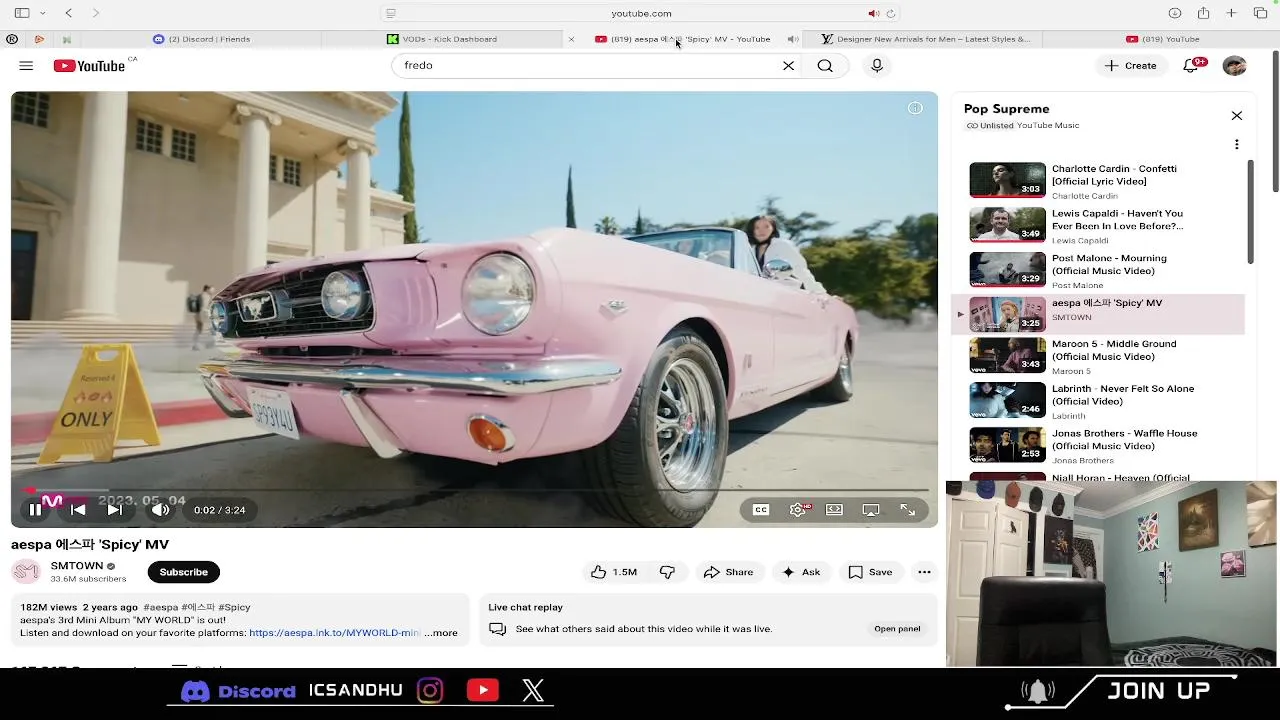Screen dimensions: 1280x720
Task: Open Safari downloads button
Action: pyautogui.click(x=1175, y=13)
